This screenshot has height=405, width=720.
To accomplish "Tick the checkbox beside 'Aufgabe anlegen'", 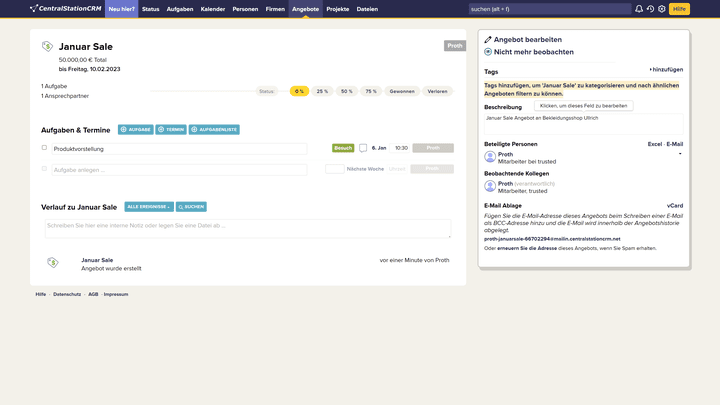I will (x=44, y=169).
